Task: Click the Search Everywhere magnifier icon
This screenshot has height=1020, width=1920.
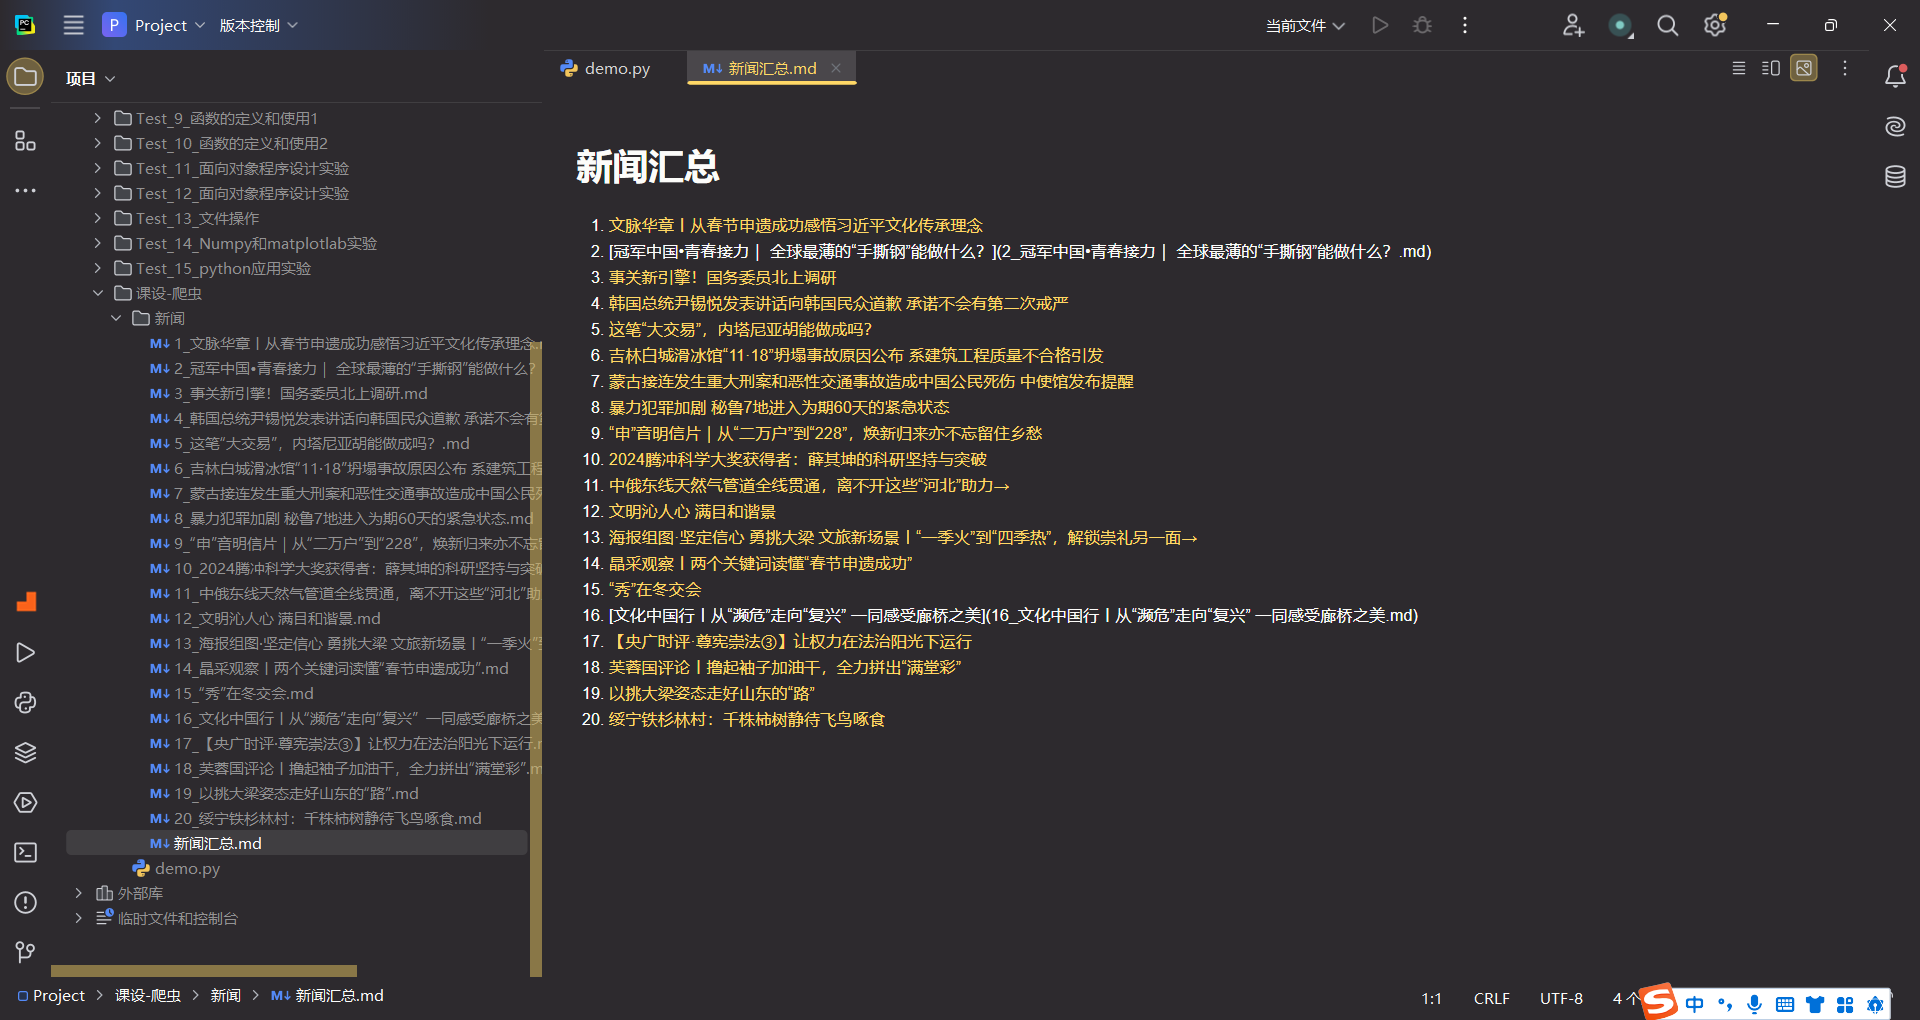Action: coord(1667,26)
